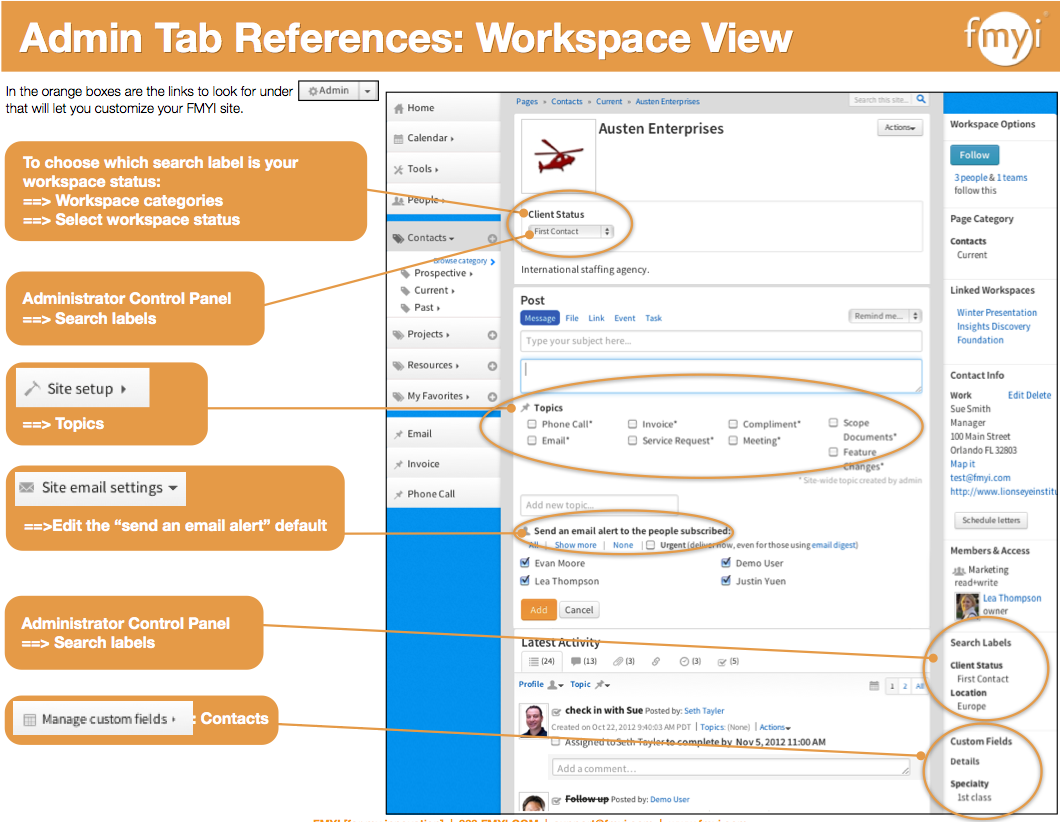Open the pinned Phone Call page
1060x822 pixels.
[430, 493]
